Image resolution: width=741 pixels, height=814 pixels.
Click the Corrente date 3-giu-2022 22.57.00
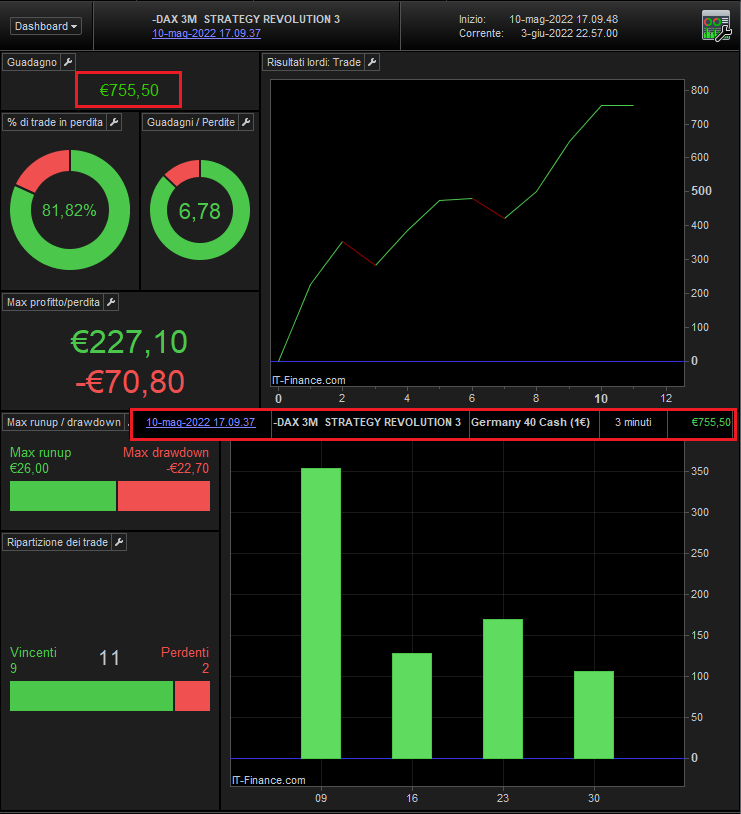(569, 33)
